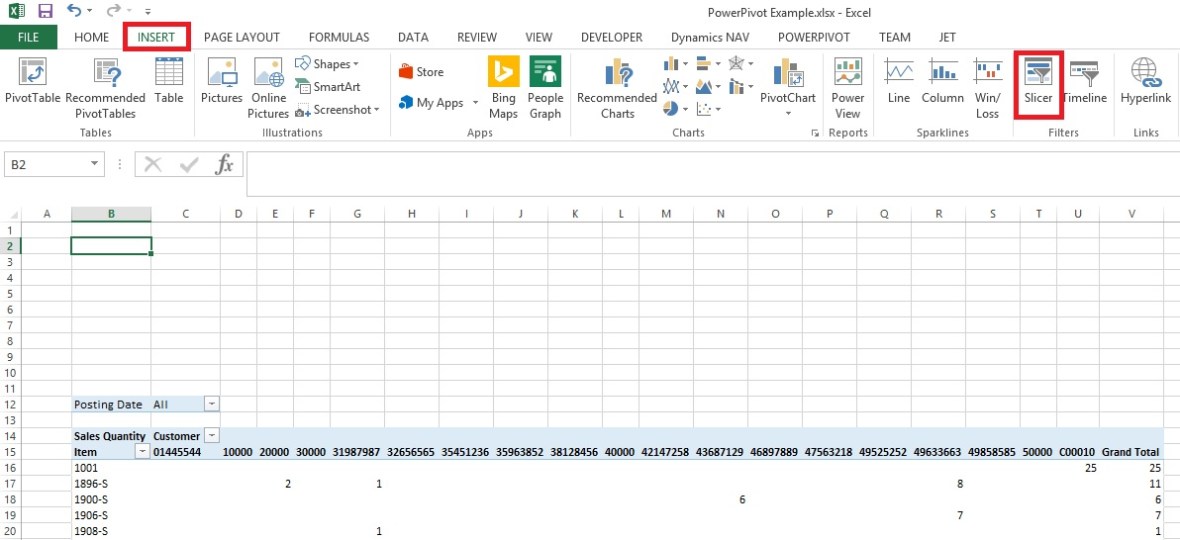Insert a Table from the Tables group

(169, 81)
